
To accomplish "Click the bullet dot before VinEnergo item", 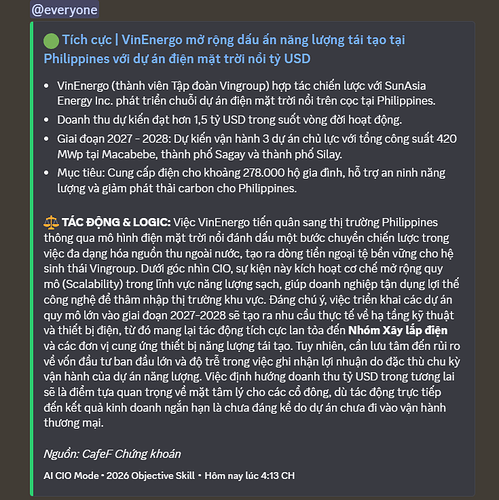I will [47, 86].
